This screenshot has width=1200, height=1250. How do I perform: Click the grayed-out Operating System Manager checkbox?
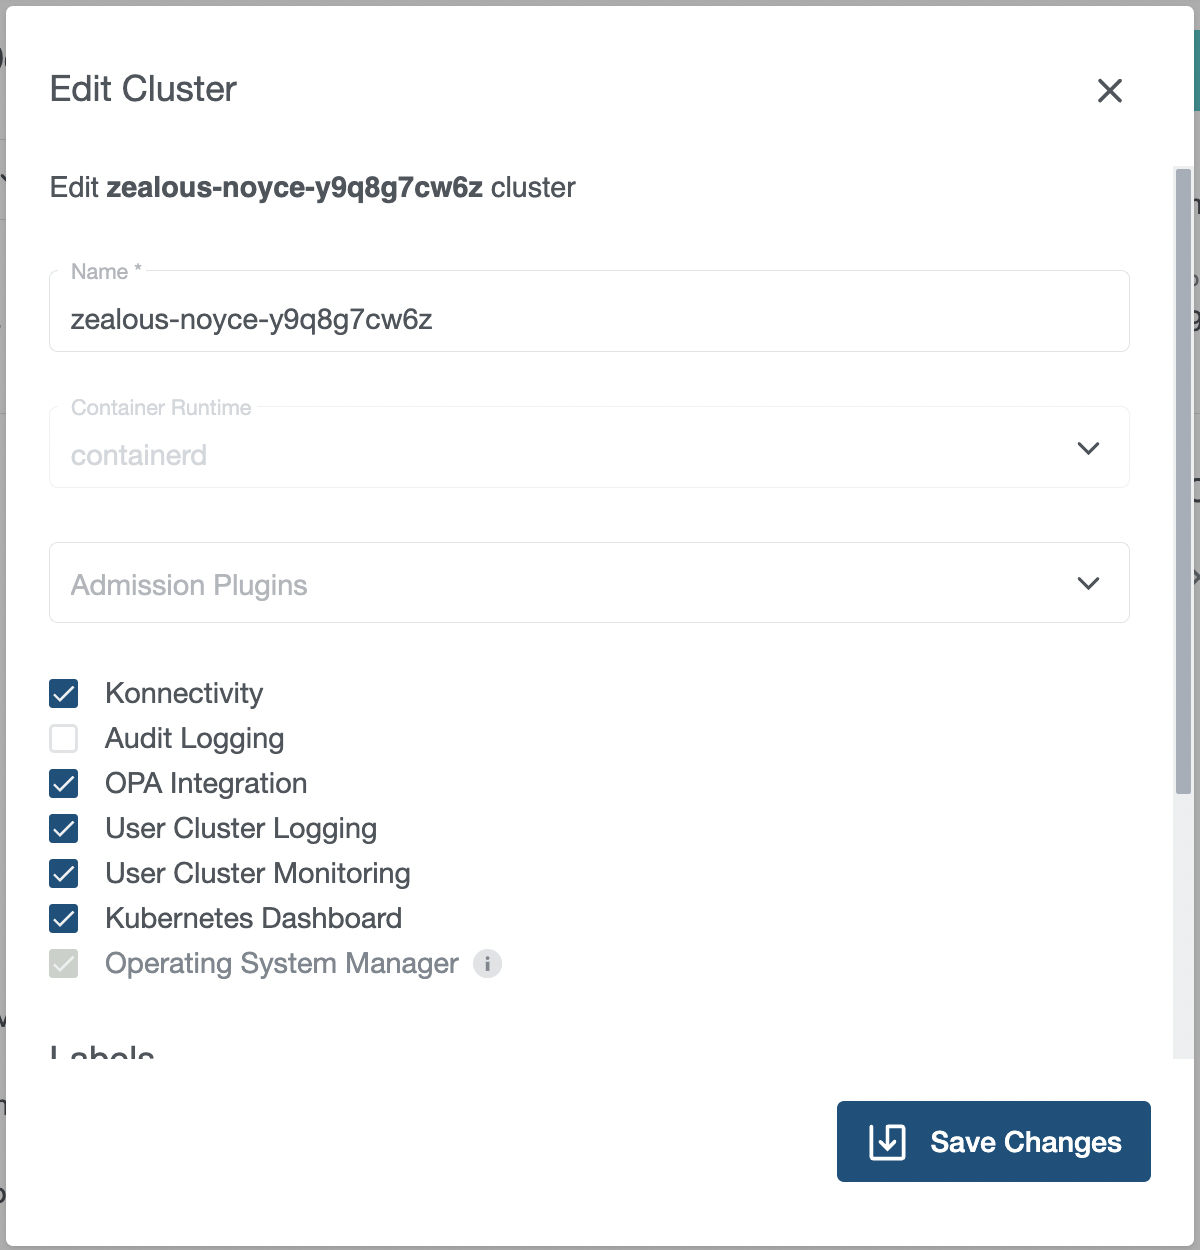63,963
